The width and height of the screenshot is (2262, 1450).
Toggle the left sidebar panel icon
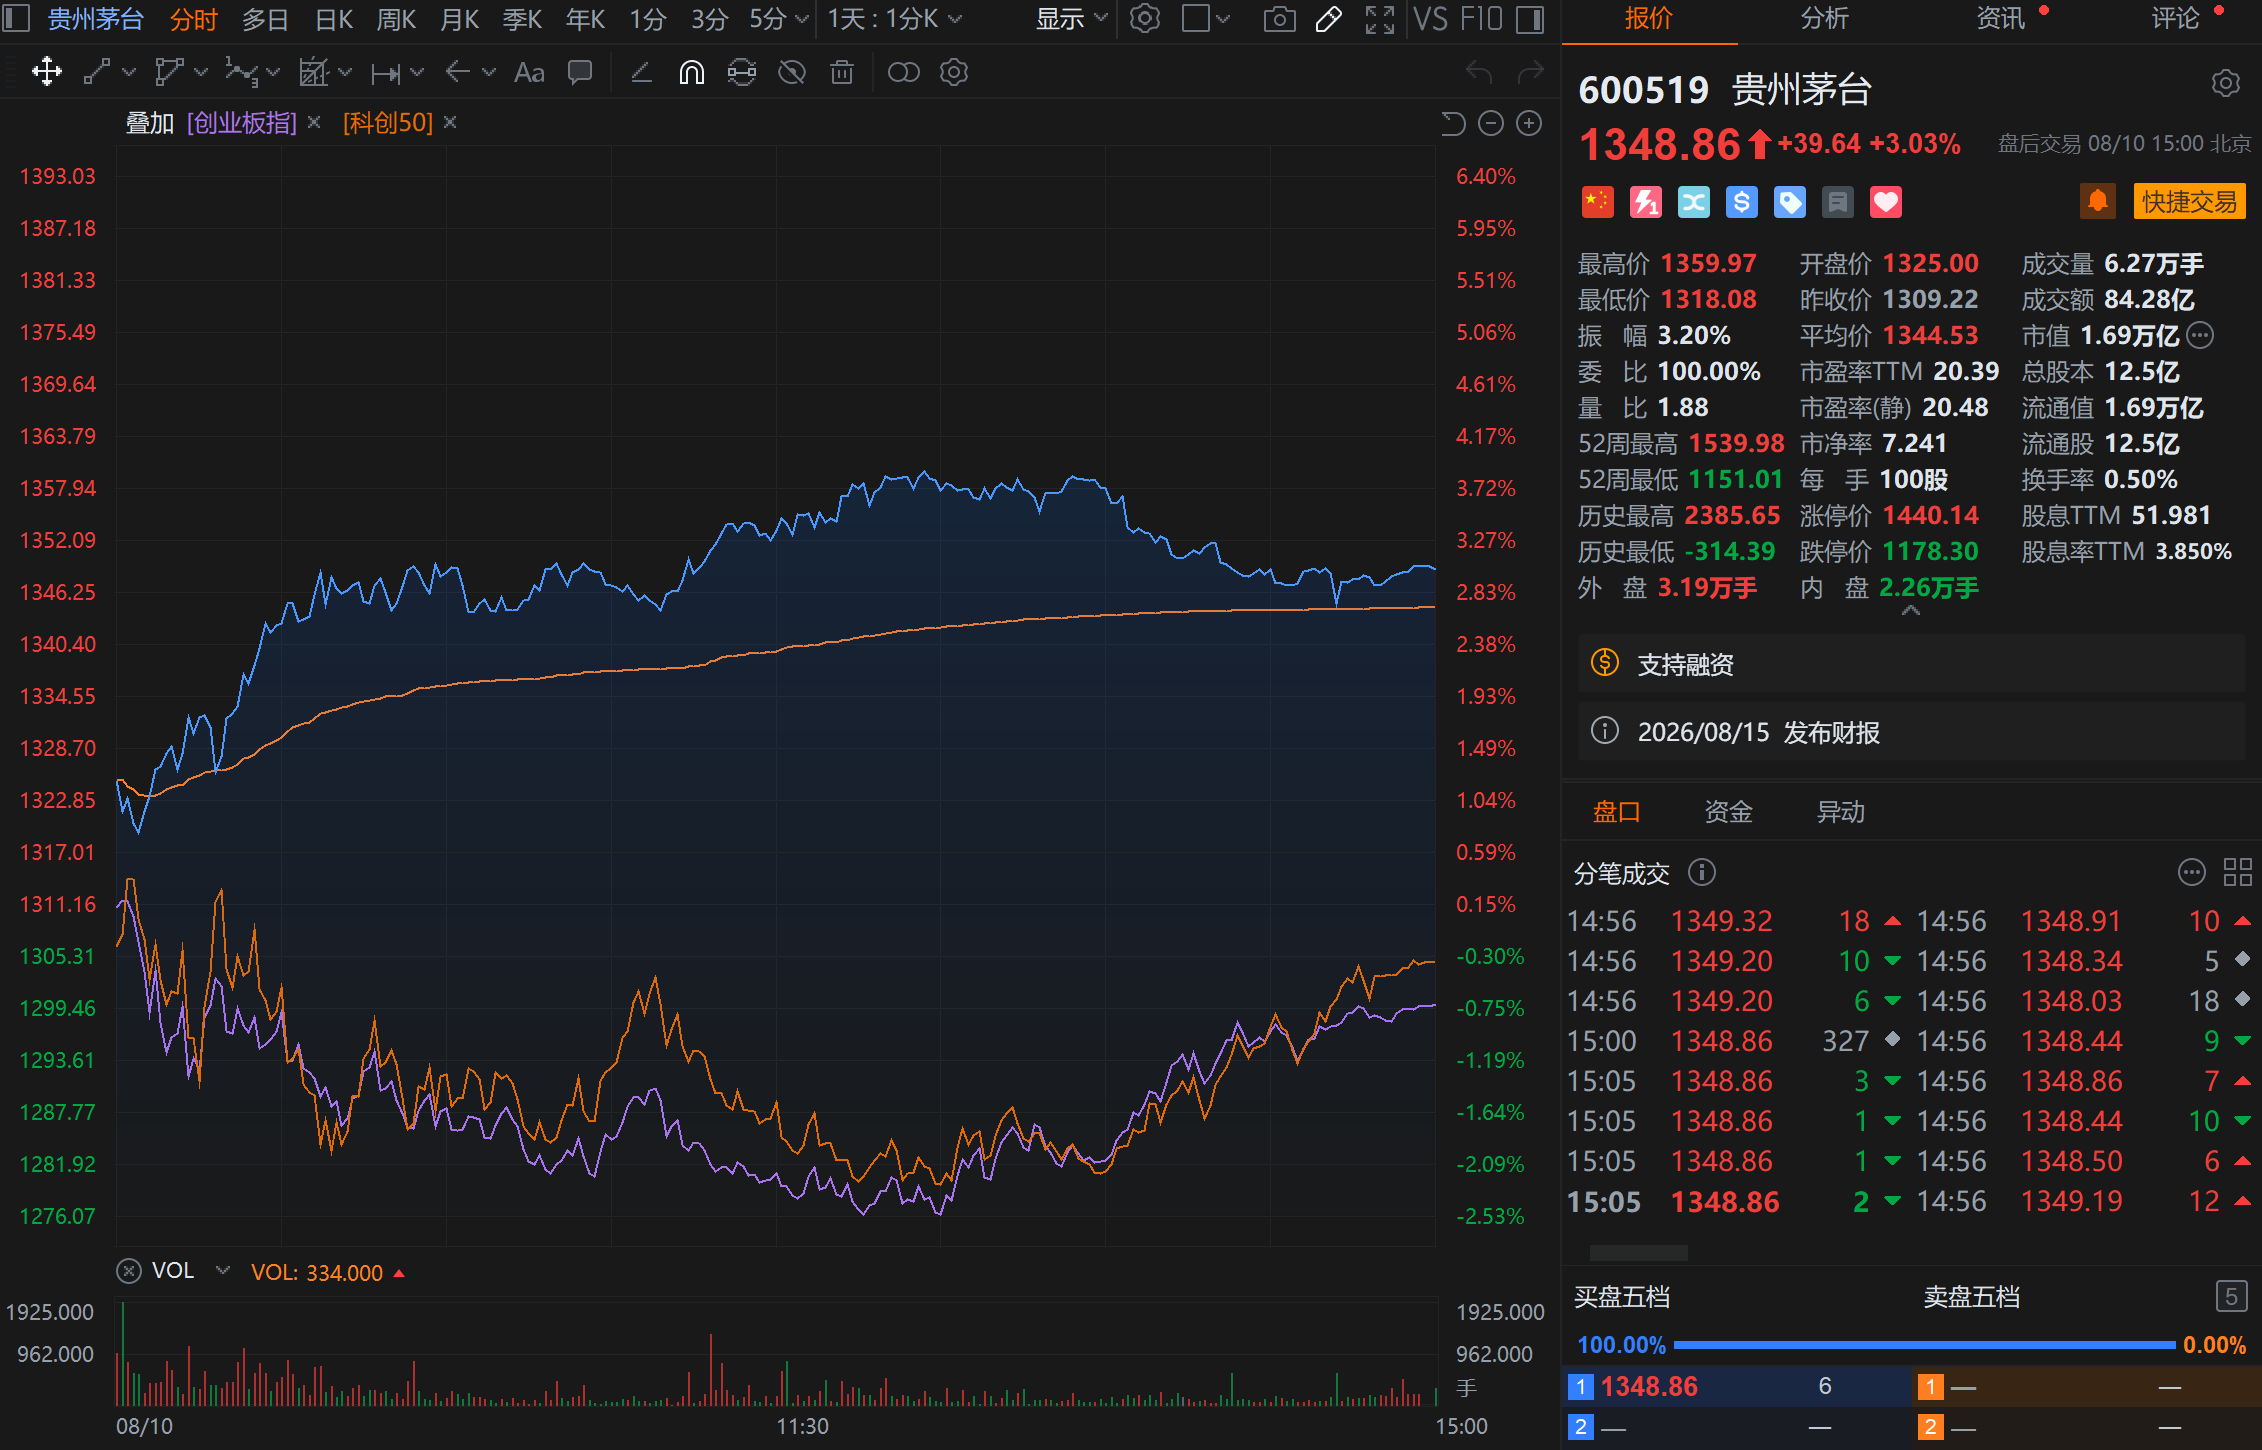17,18
